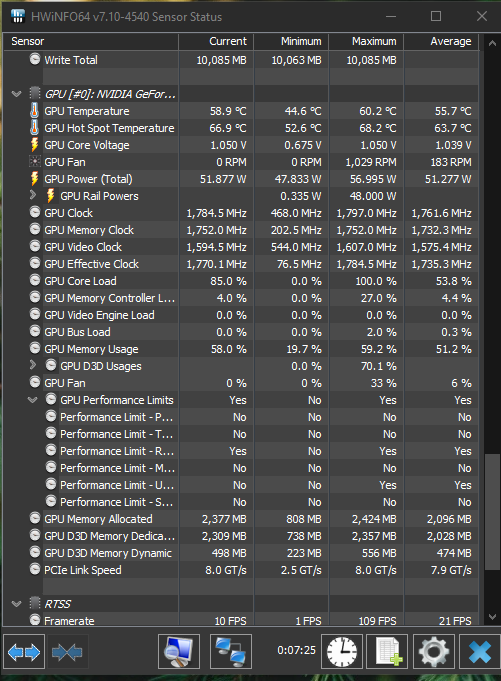Viewport: 501px width, 681px height.
Task: Click the 85.0 % current core load value
Action: tap(228, 281)
